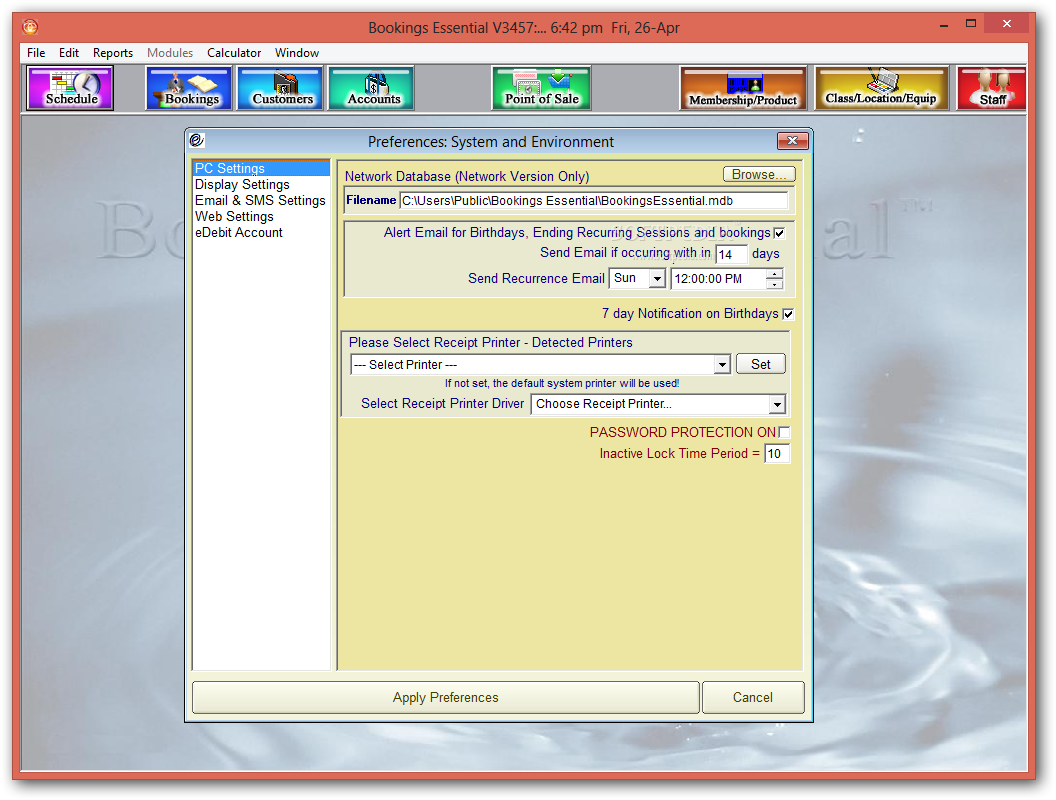Close the Preferences dialog with X
The image size is (1056, 800).
point(793,140)
